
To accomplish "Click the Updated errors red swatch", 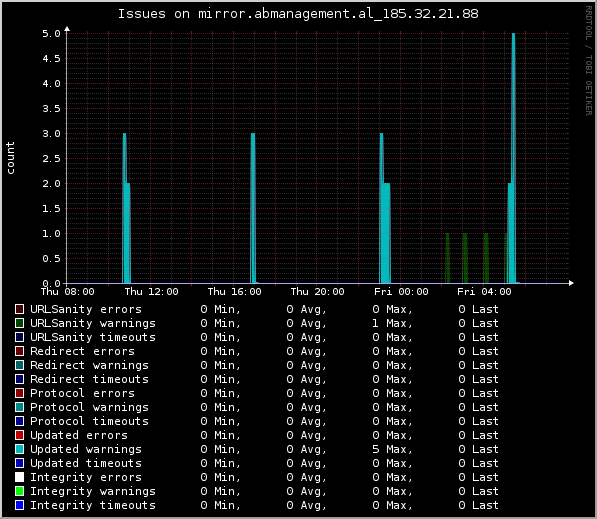I will click(19, 435).
